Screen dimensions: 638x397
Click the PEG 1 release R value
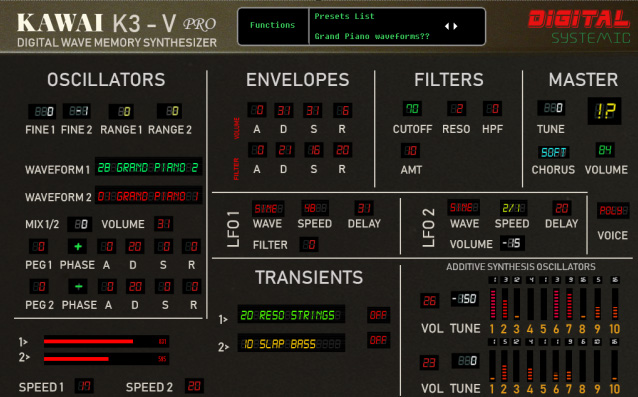(191, 246)
